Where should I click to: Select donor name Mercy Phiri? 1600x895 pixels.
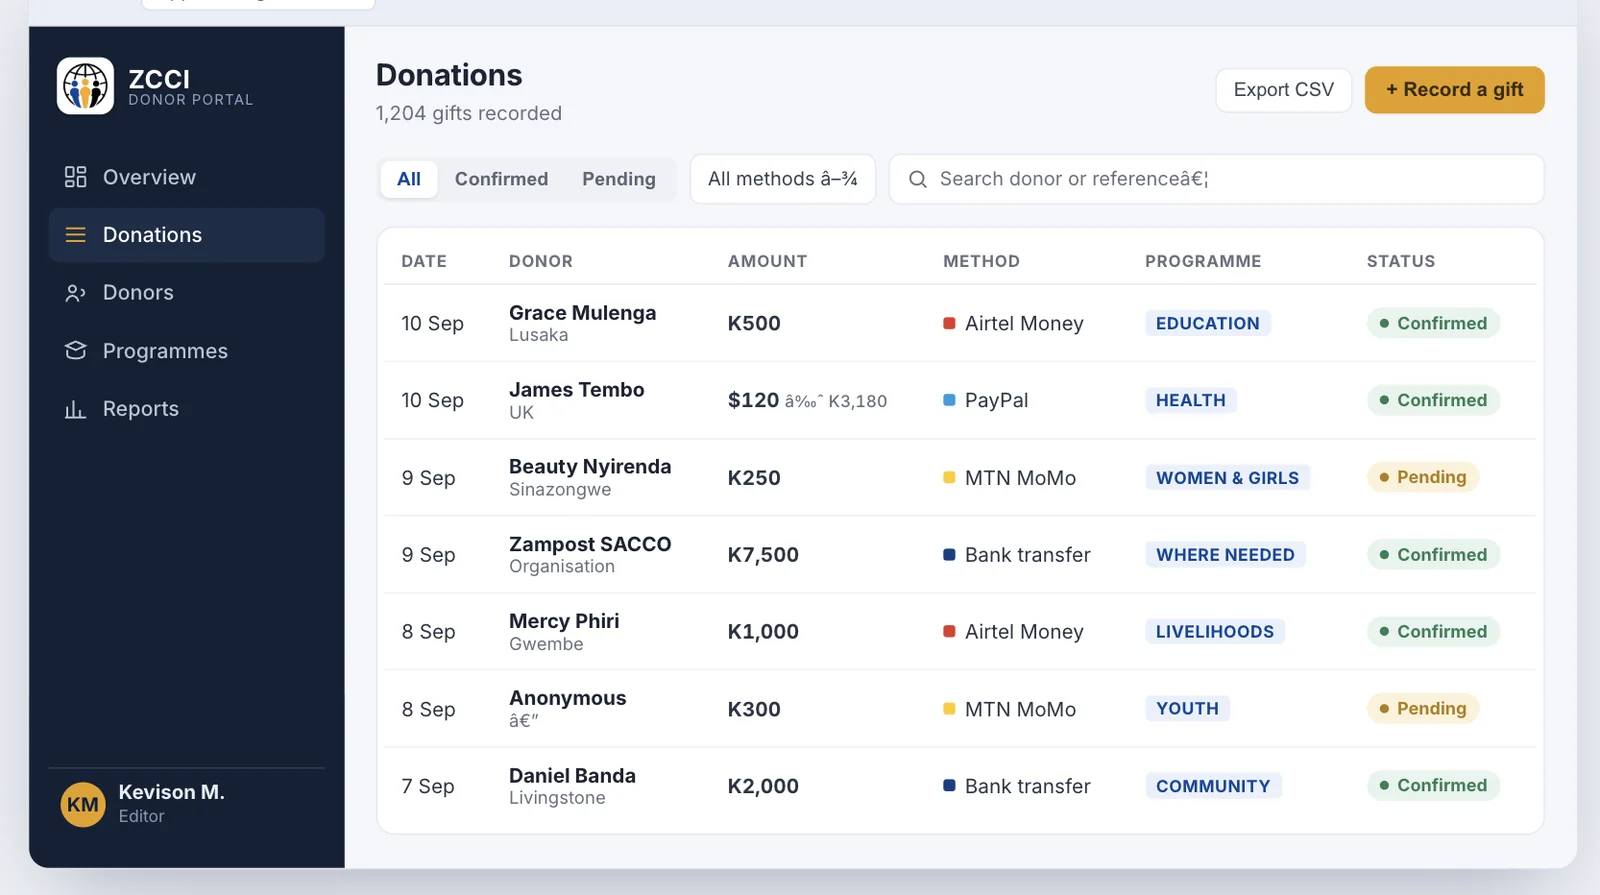click(564, 621)
